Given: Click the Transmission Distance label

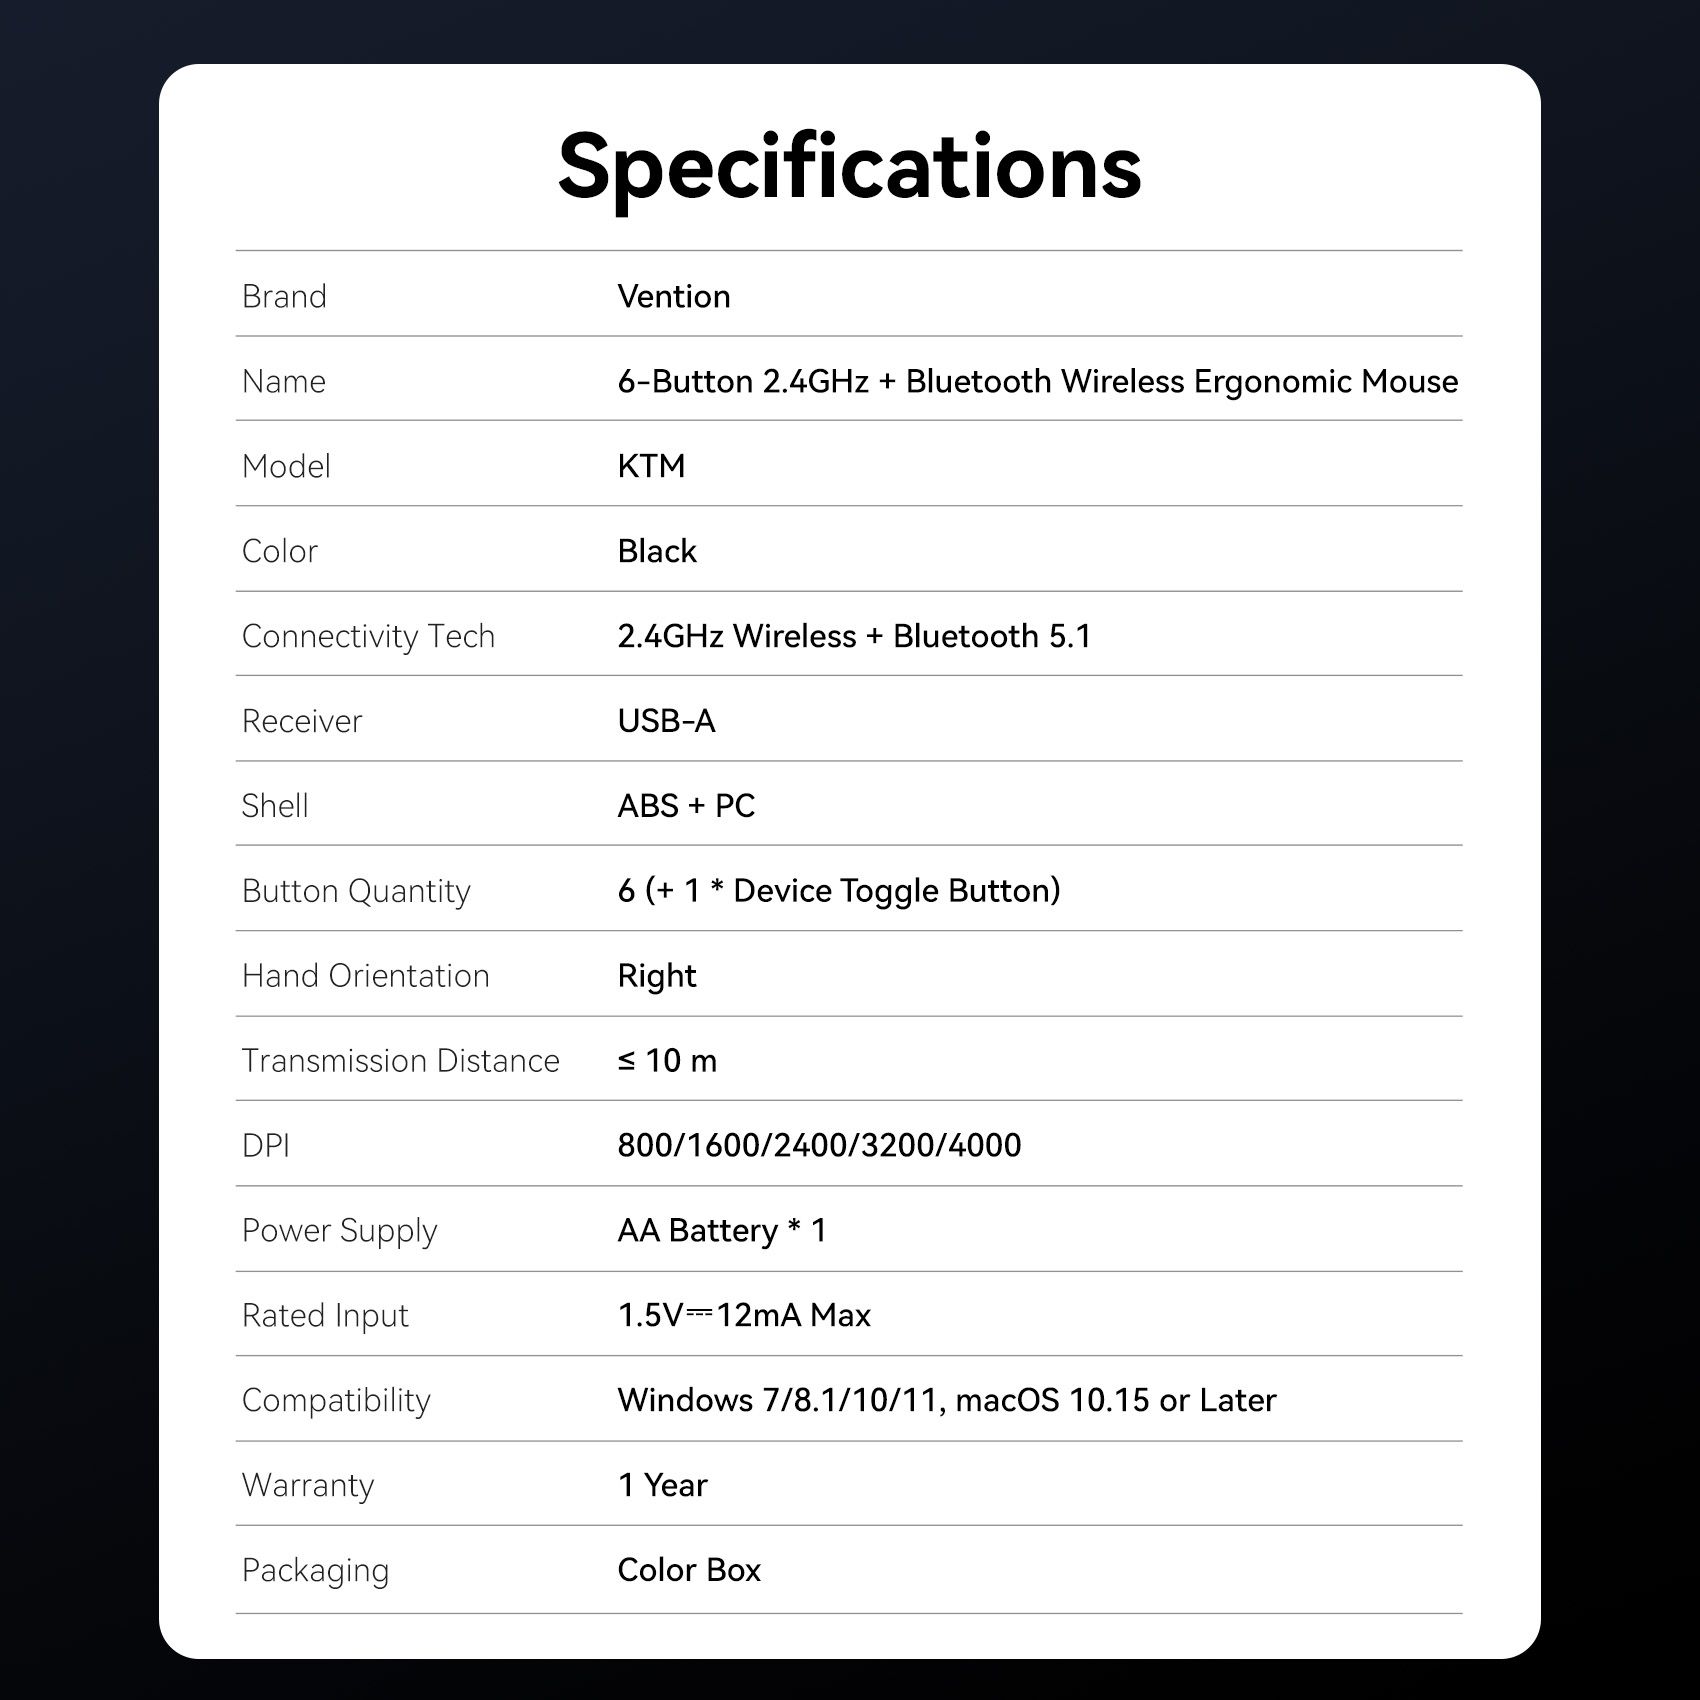Looking at the screenshot, I should [x=400, y=1060].
